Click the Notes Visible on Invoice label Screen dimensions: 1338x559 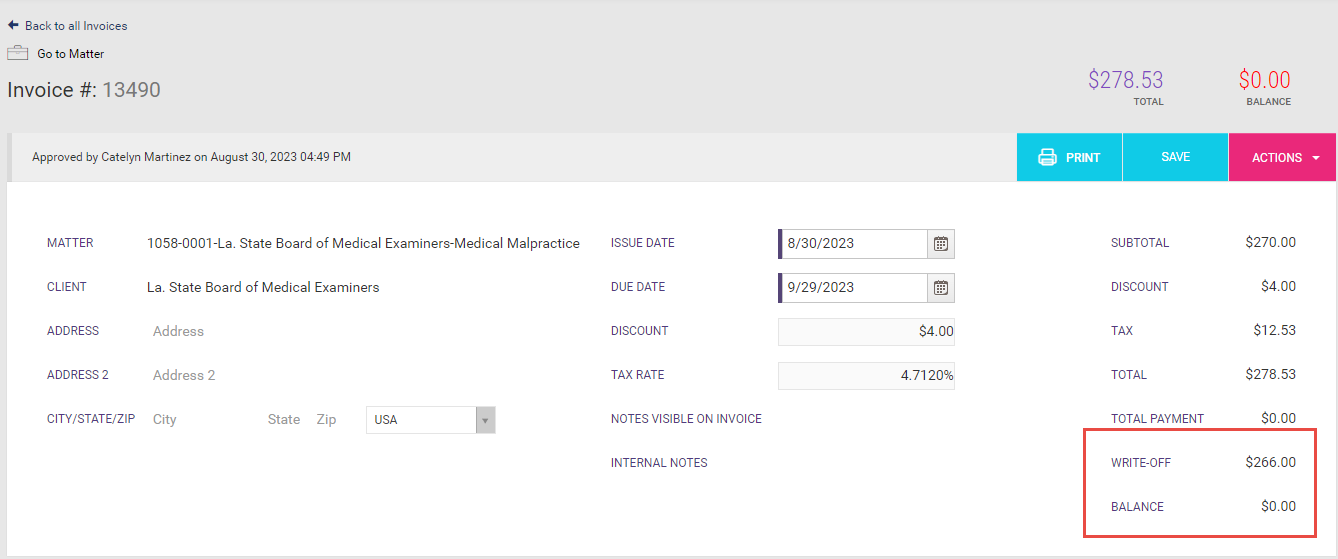point(686,419)
